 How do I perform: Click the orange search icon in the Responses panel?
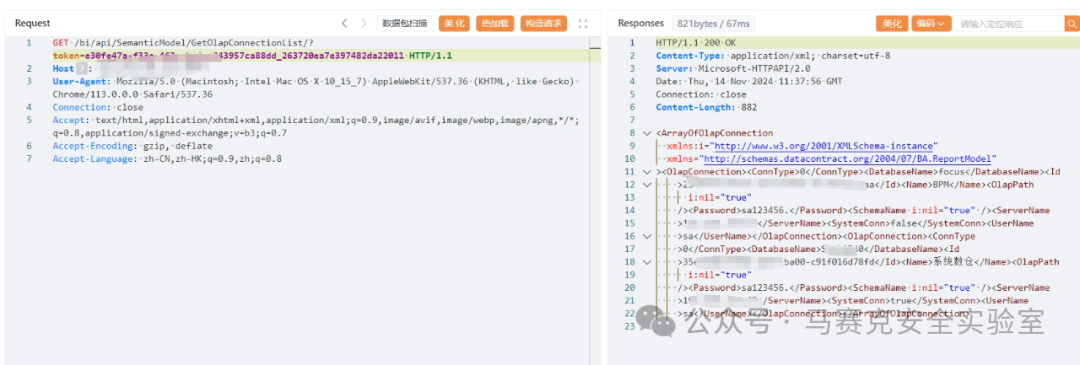point(1071,23)
